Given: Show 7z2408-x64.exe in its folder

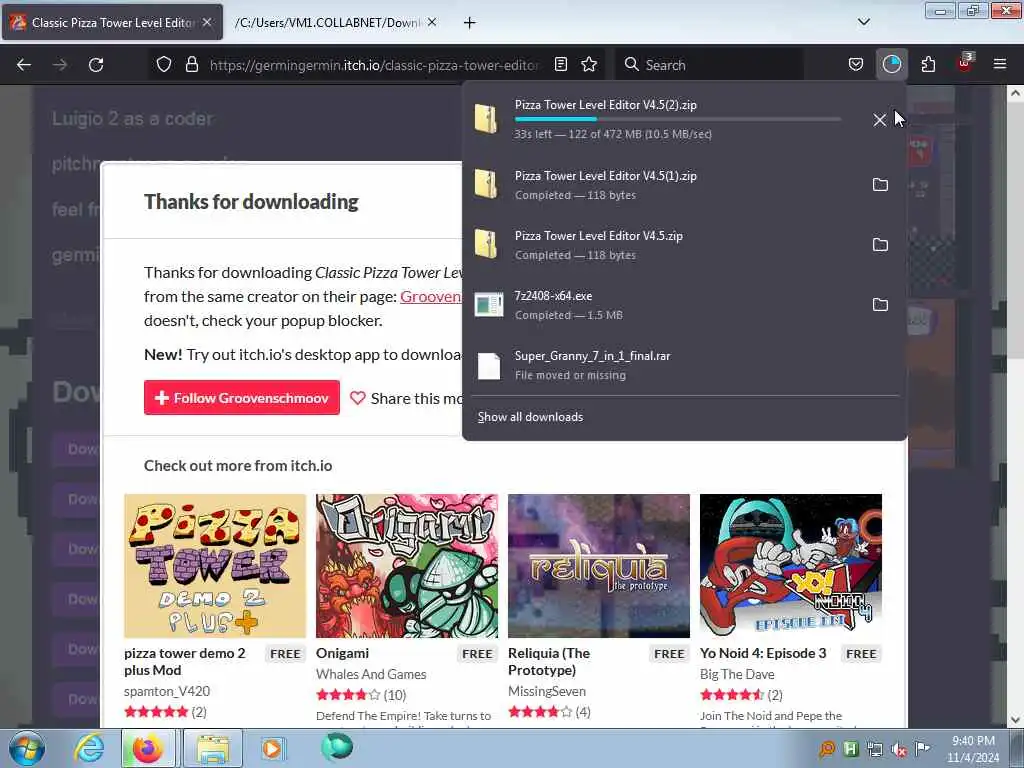Looking at the screenshot, I should [x=880, y=305].
